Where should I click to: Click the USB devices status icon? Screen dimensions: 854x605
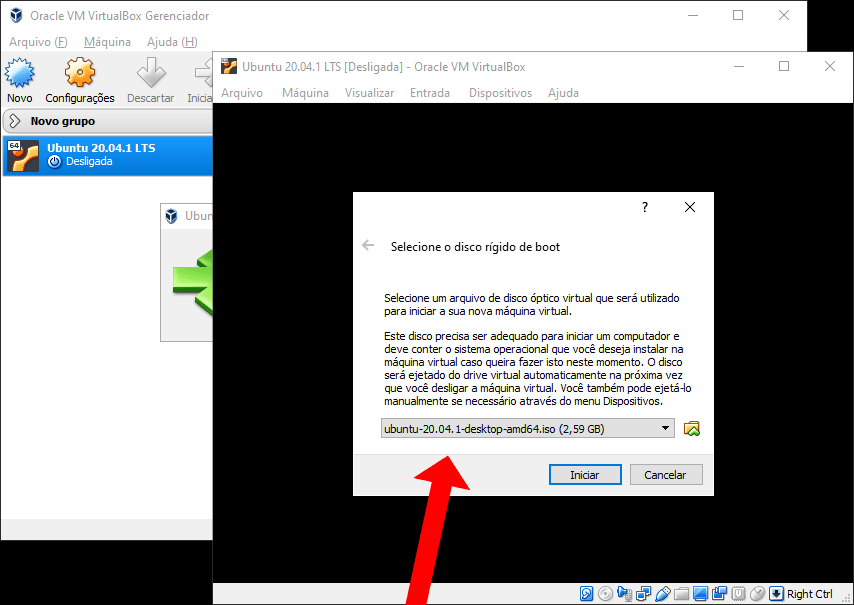coord(662,594)
